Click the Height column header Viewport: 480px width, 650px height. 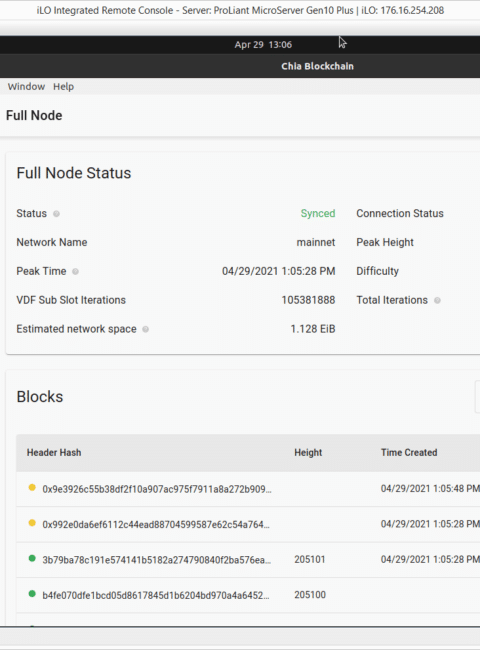click(x=308, y=453)
